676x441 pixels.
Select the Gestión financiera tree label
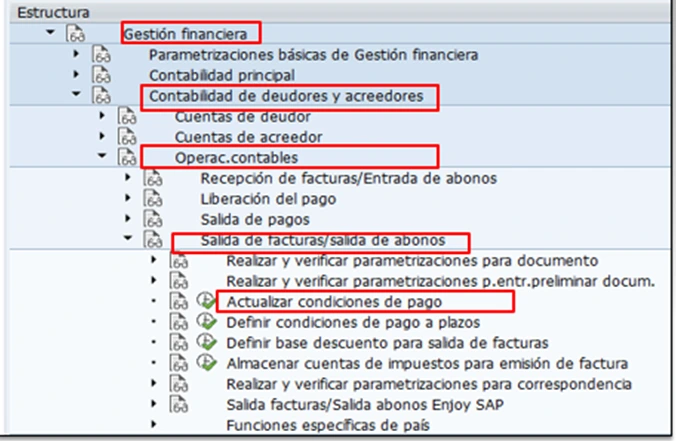(185, 34)
